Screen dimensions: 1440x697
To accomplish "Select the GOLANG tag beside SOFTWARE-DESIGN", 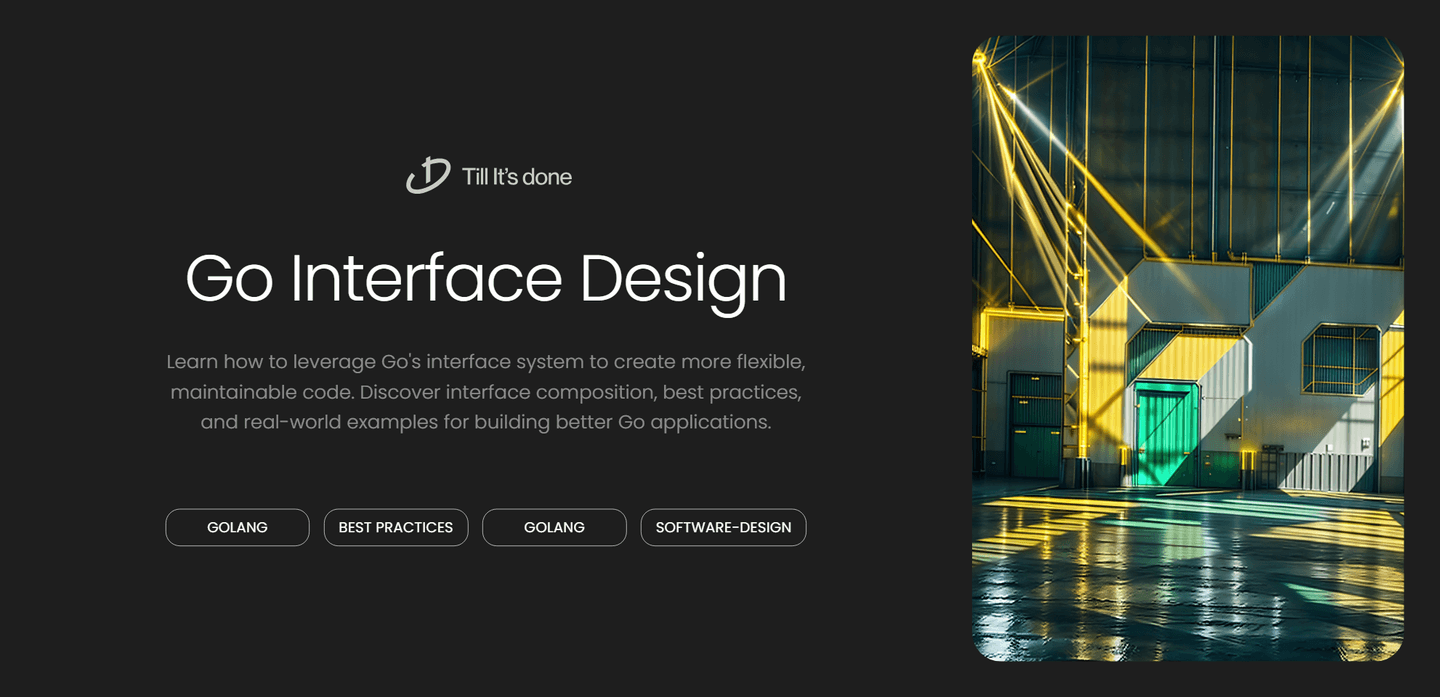I will click(x=554, y=527).
